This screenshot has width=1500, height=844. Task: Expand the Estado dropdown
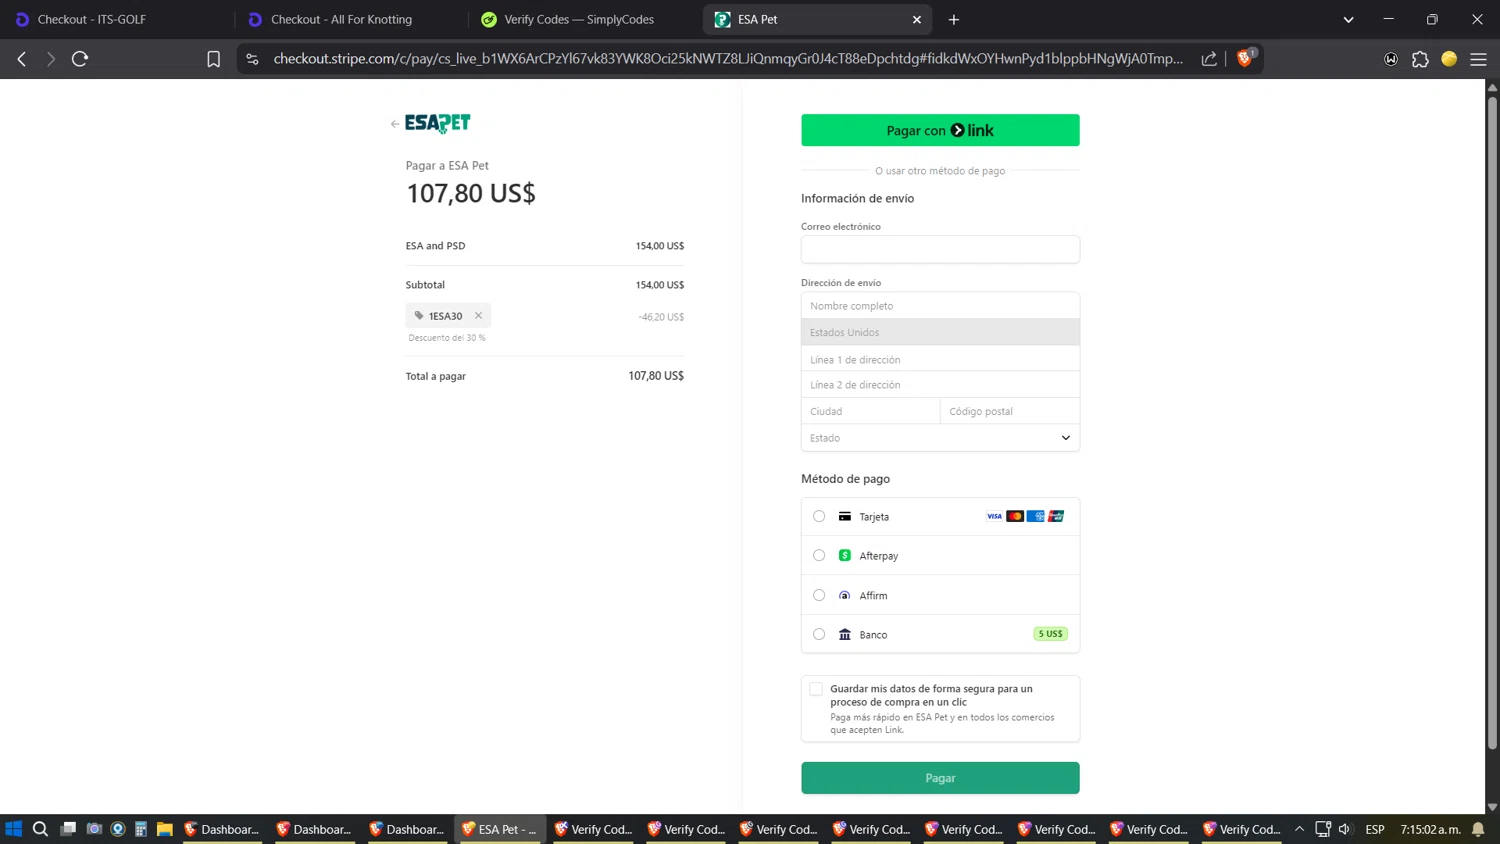point(940,438)
